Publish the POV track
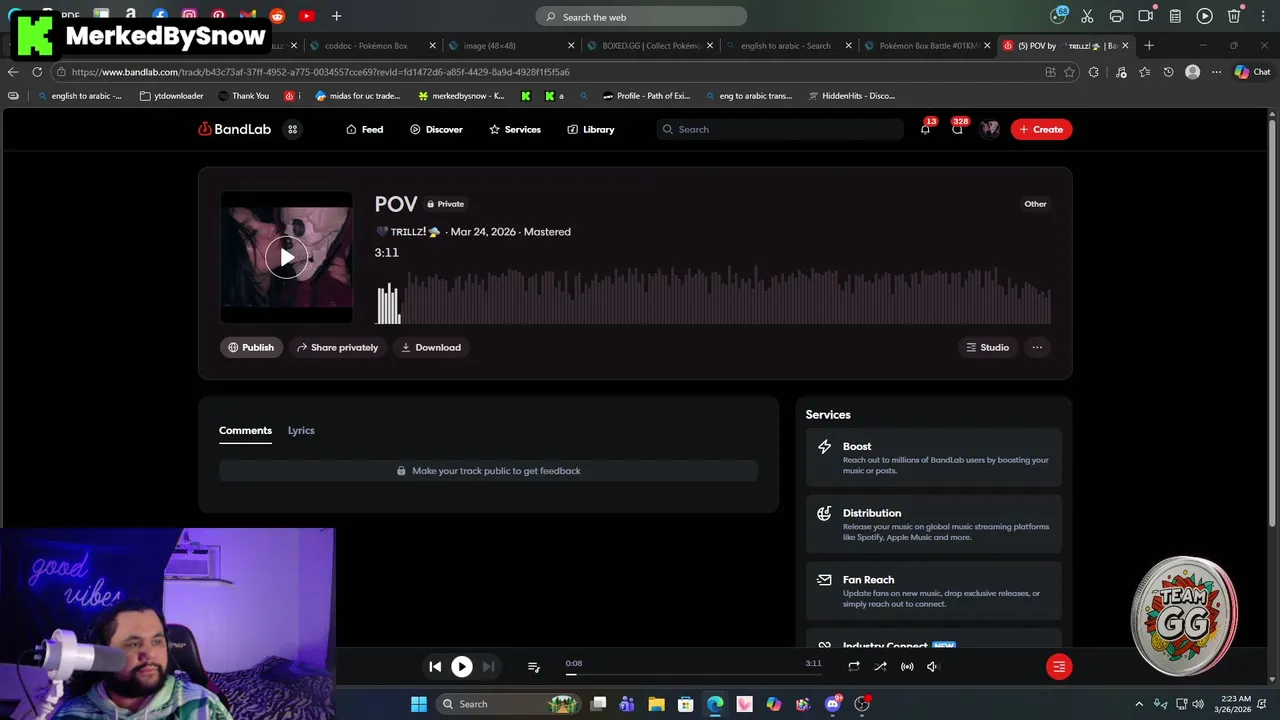 tap(251, 347)
